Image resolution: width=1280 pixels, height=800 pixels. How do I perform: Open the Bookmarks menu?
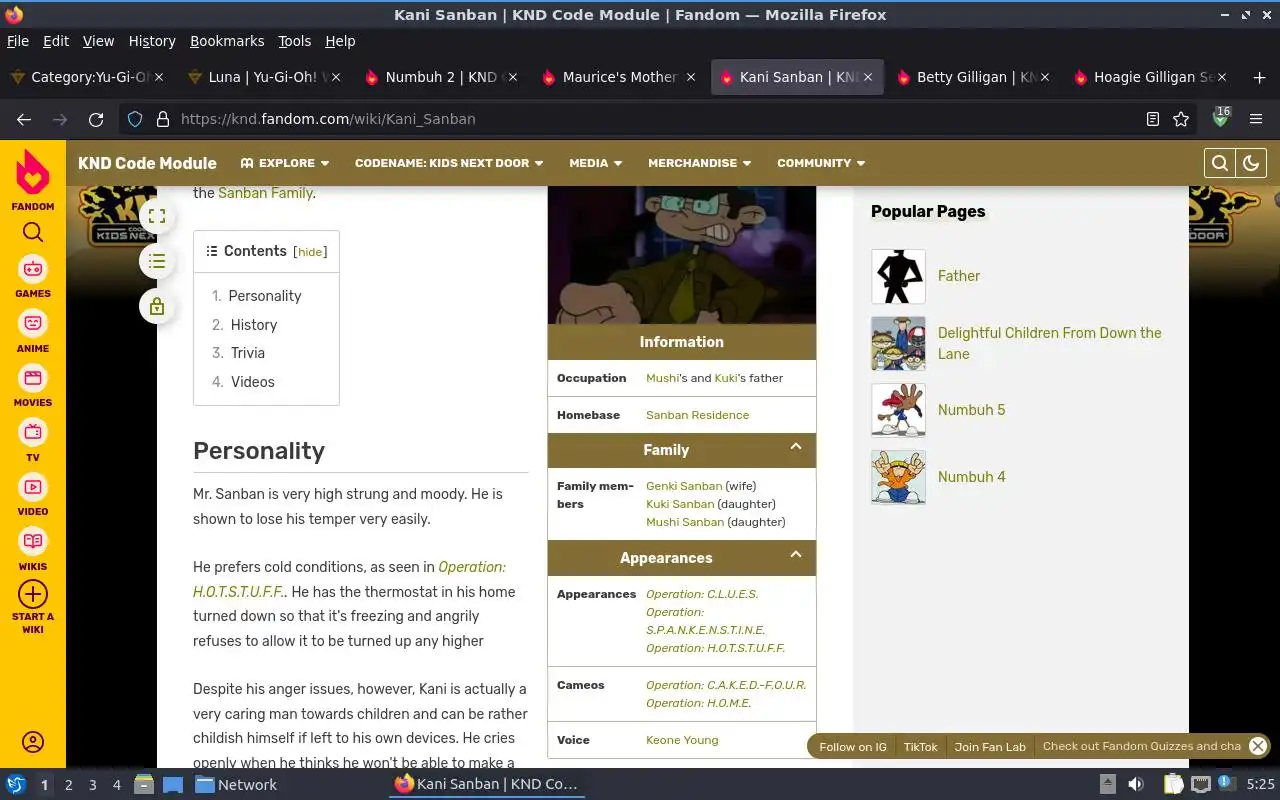coord(227,41)
